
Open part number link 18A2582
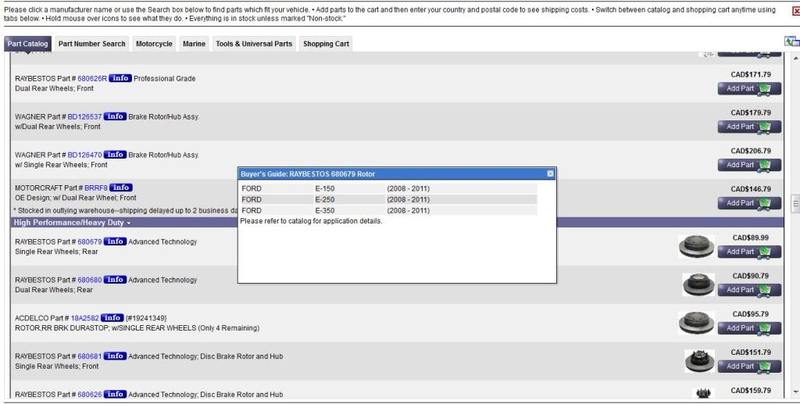(x=85, y=318)
